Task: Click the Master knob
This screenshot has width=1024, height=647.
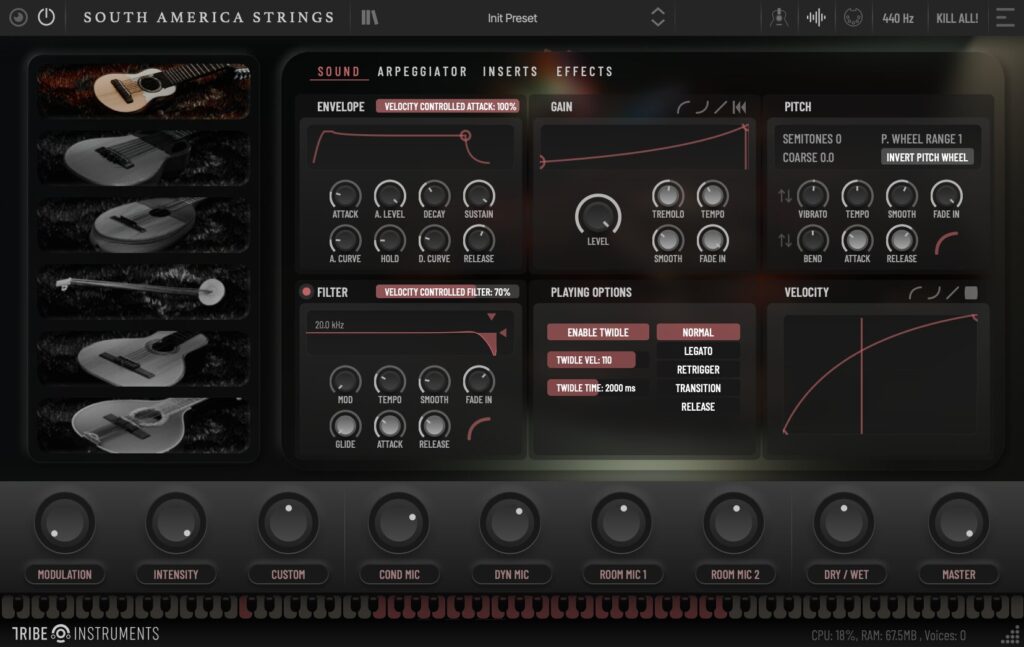Action: (x=958, y=522)
